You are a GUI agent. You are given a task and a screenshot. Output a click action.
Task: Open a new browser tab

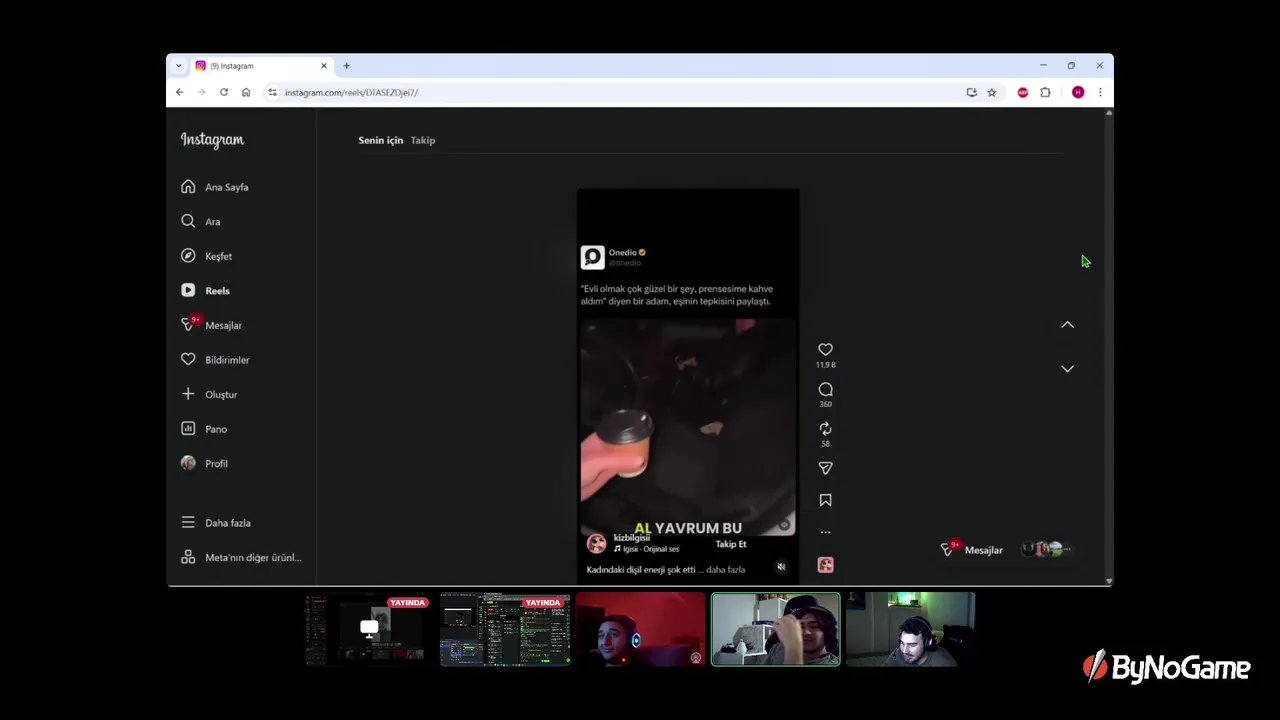click(347, 66)
